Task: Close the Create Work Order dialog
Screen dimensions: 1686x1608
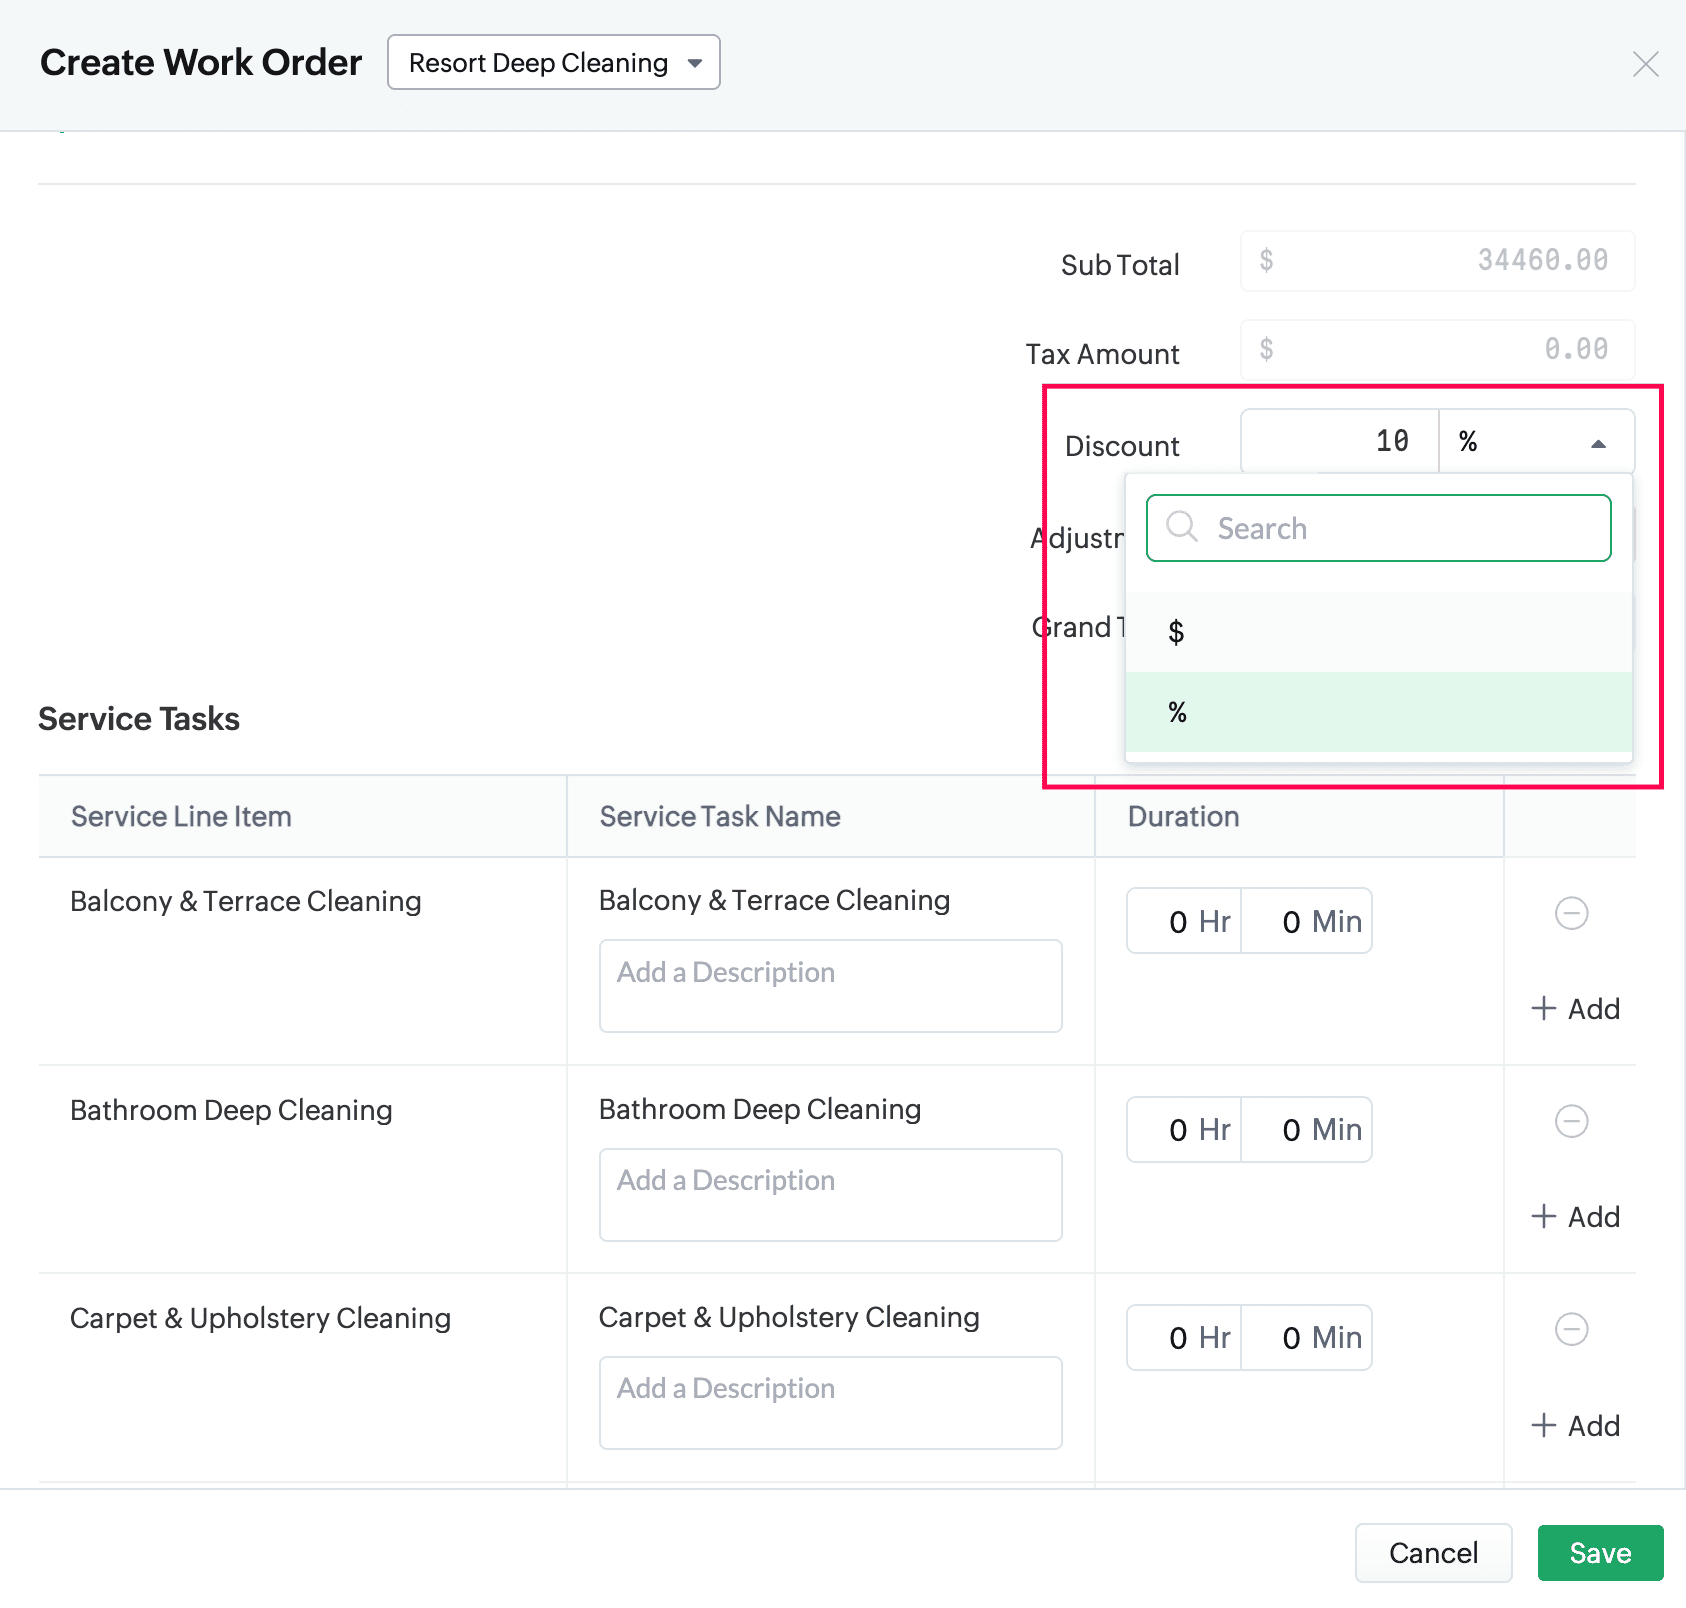Action: [x=1645, y=64]
